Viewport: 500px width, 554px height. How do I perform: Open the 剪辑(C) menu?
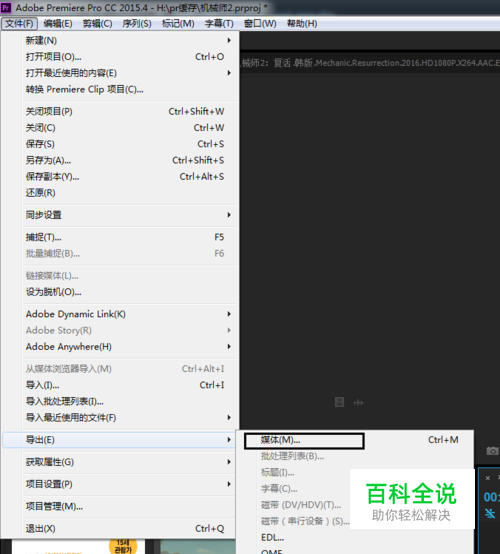click(98, 24)
